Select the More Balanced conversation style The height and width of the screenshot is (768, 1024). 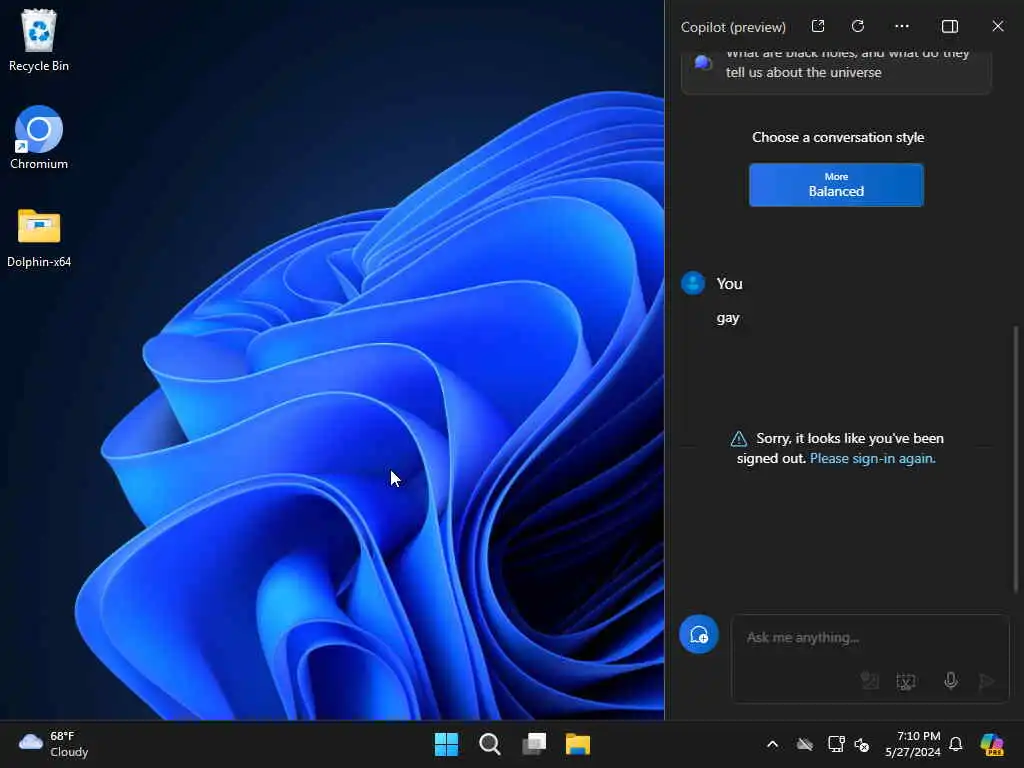836,185
